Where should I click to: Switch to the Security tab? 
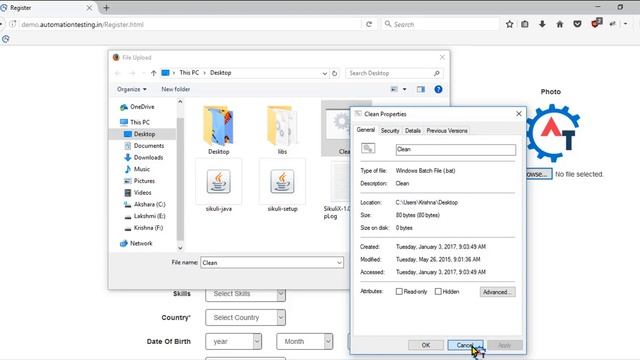[390, 131]
